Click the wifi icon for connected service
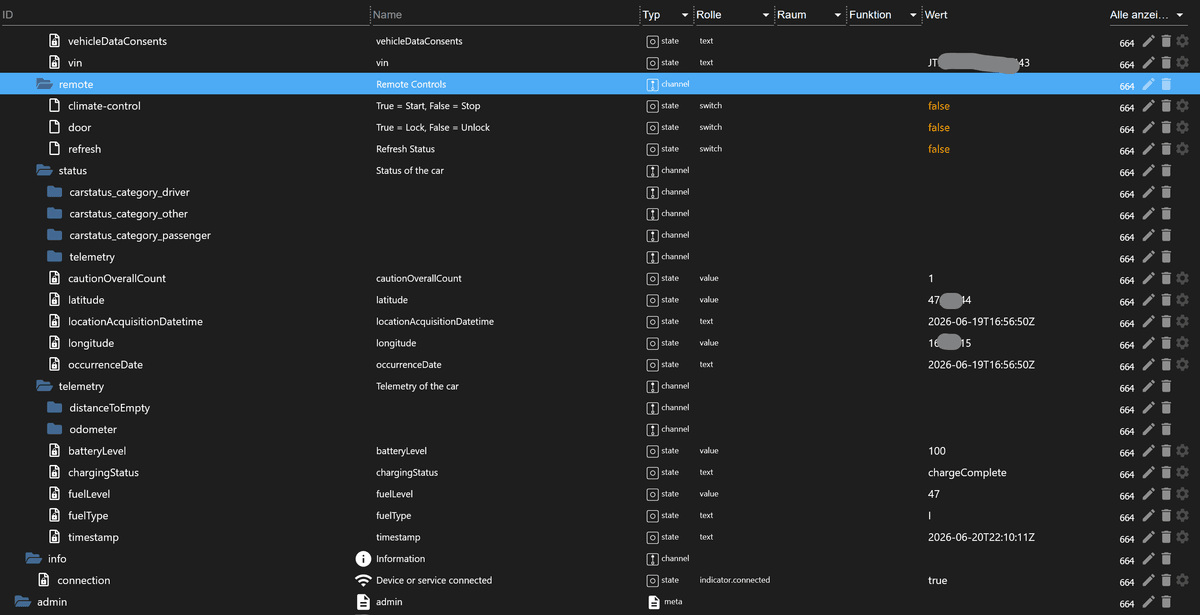This screenshot has height=615, width=1200. coord(364,580)
